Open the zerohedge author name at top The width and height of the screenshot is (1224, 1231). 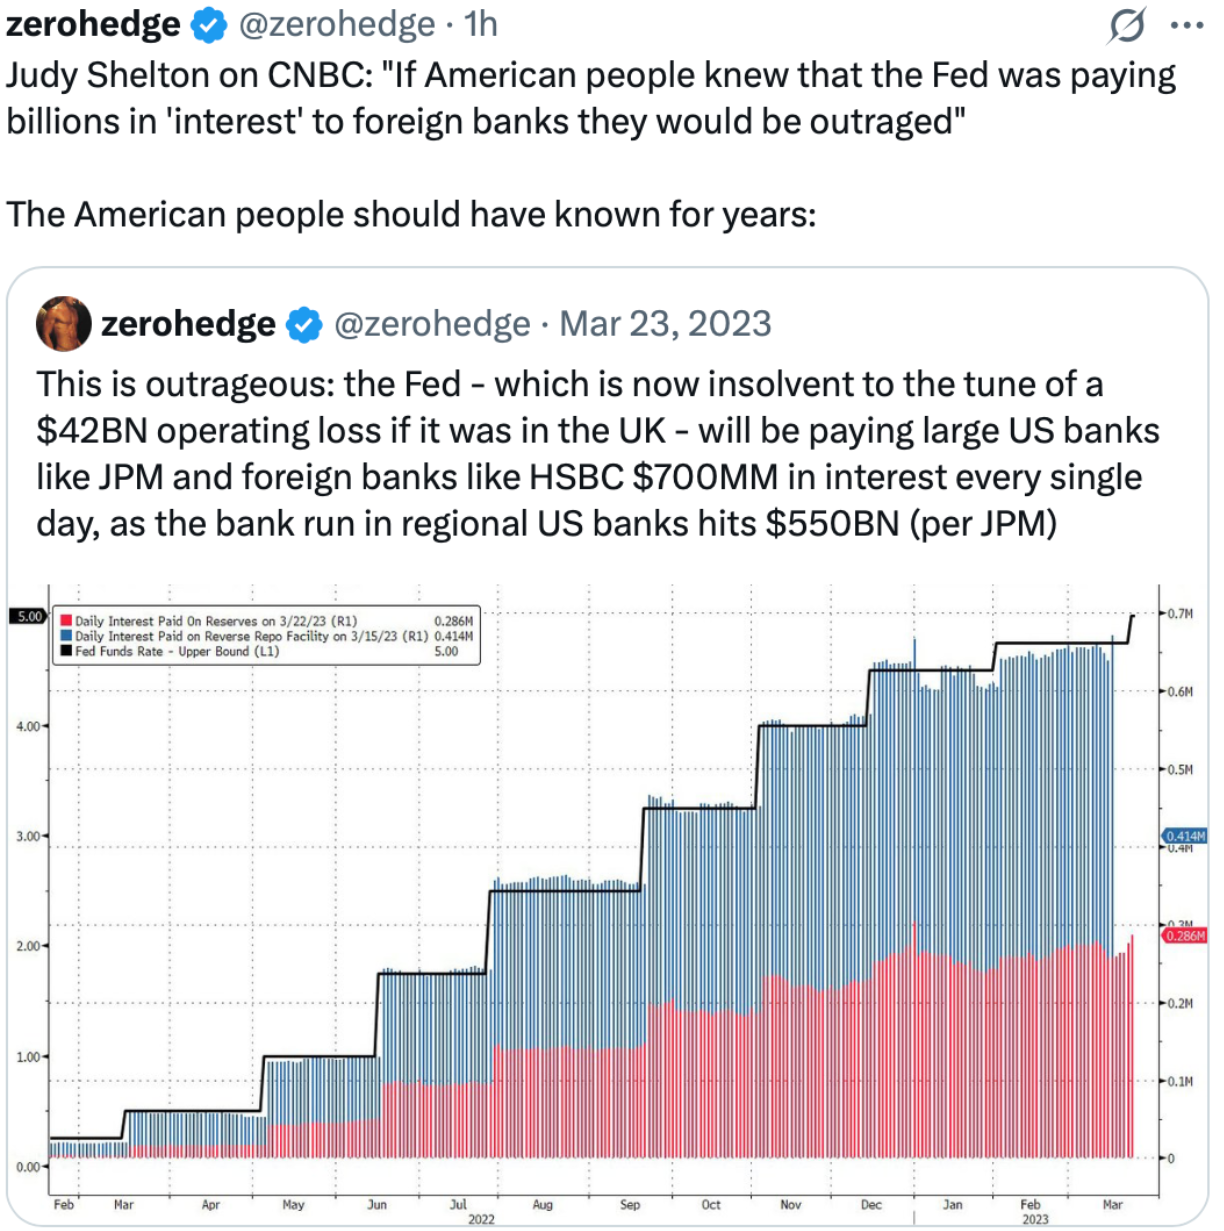[x=93, y=24]
